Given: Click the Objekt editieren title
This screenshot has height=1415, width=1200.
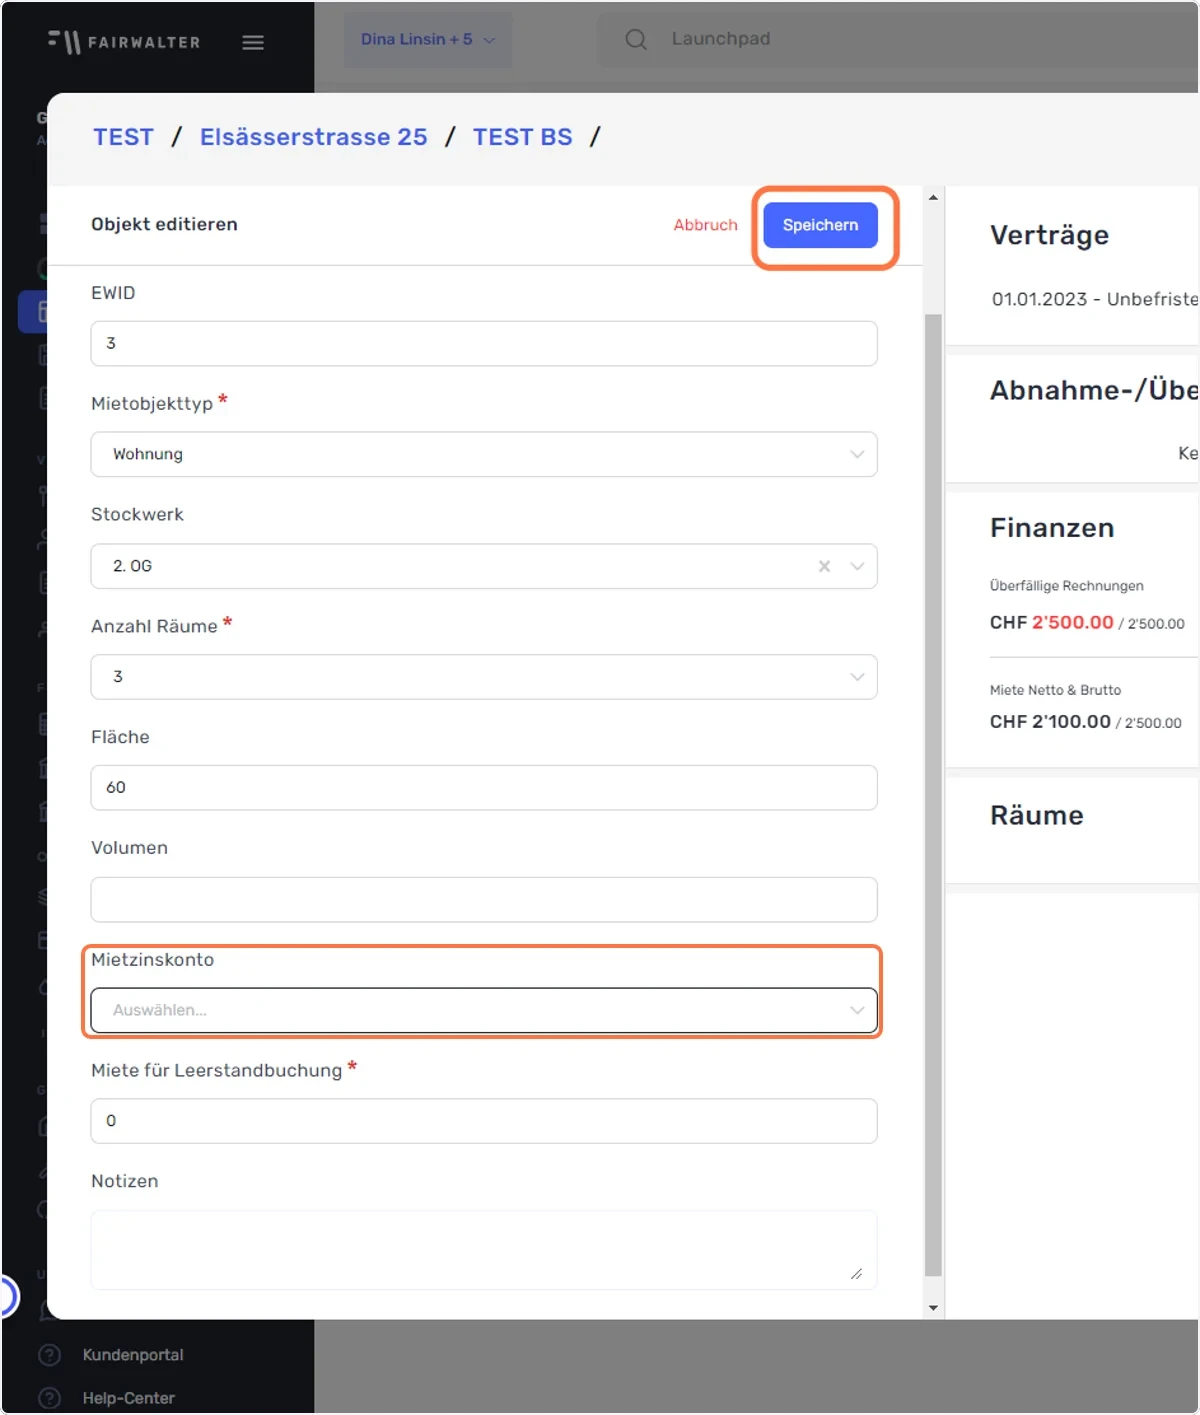Looking at the screenshot, I should [x=164, y=225].
